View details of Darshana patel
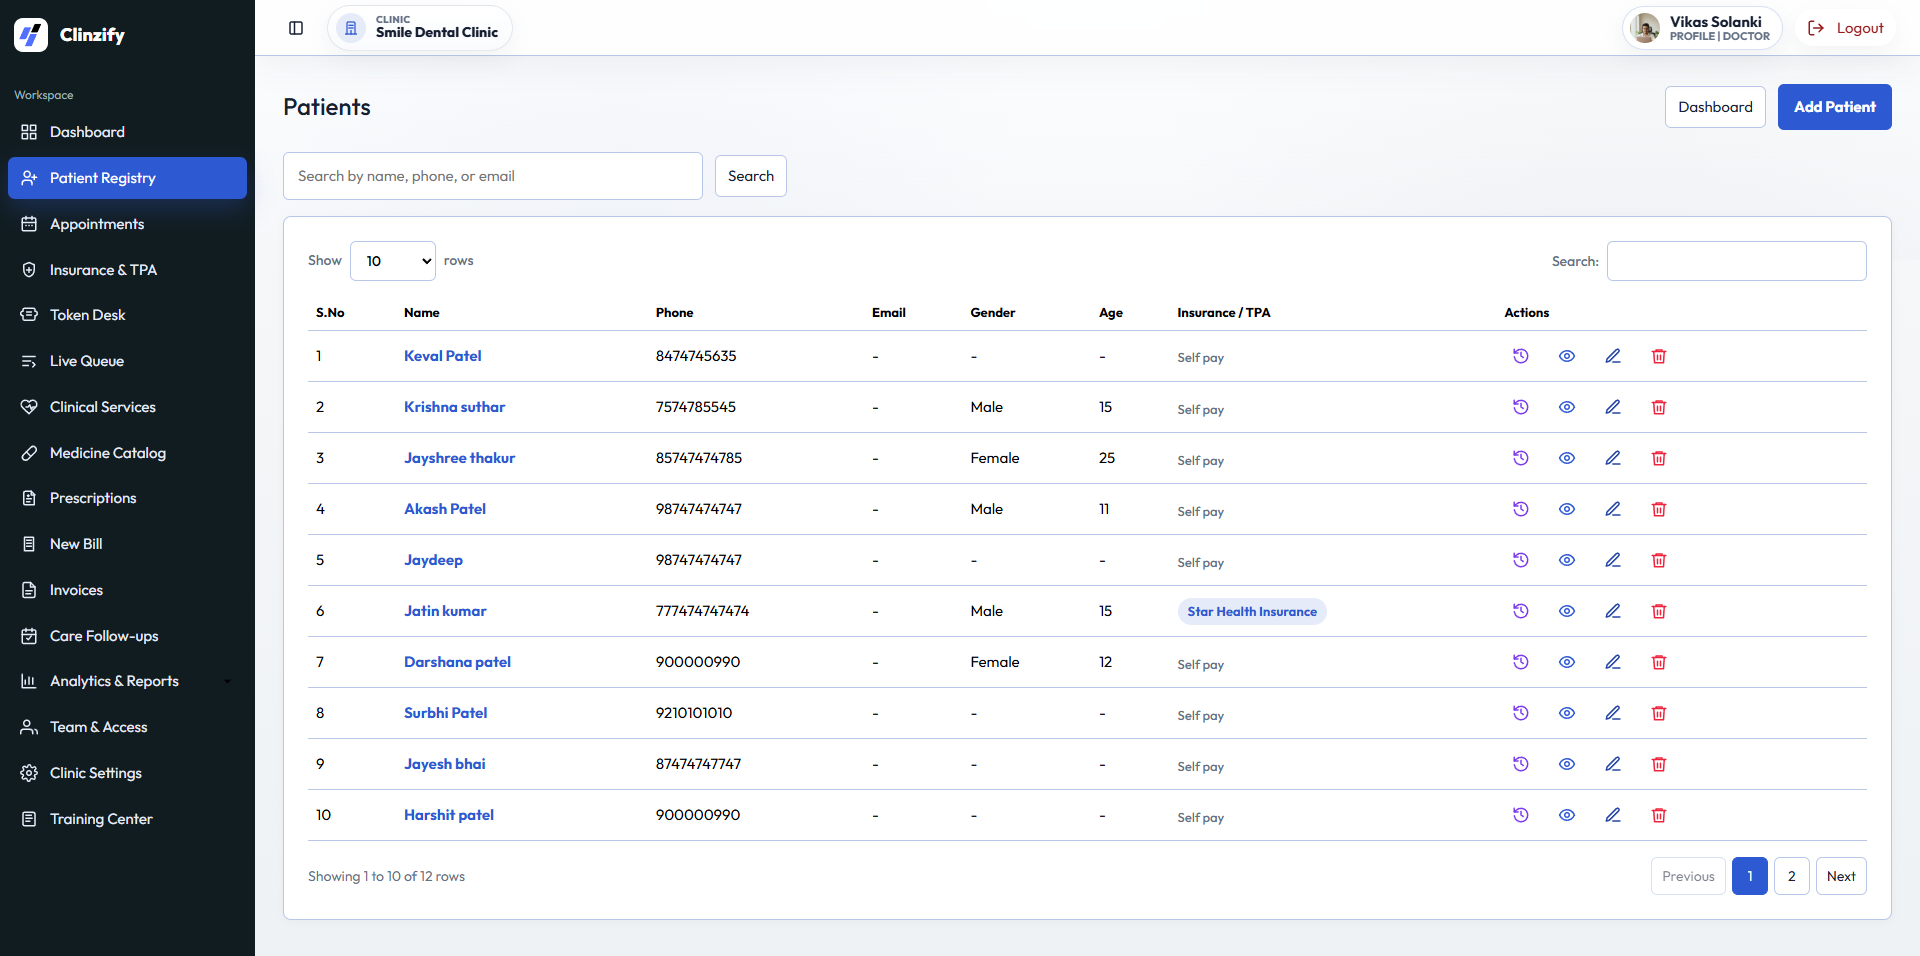The width and height of the screenshot is (1920, 956). point(1566,662)
